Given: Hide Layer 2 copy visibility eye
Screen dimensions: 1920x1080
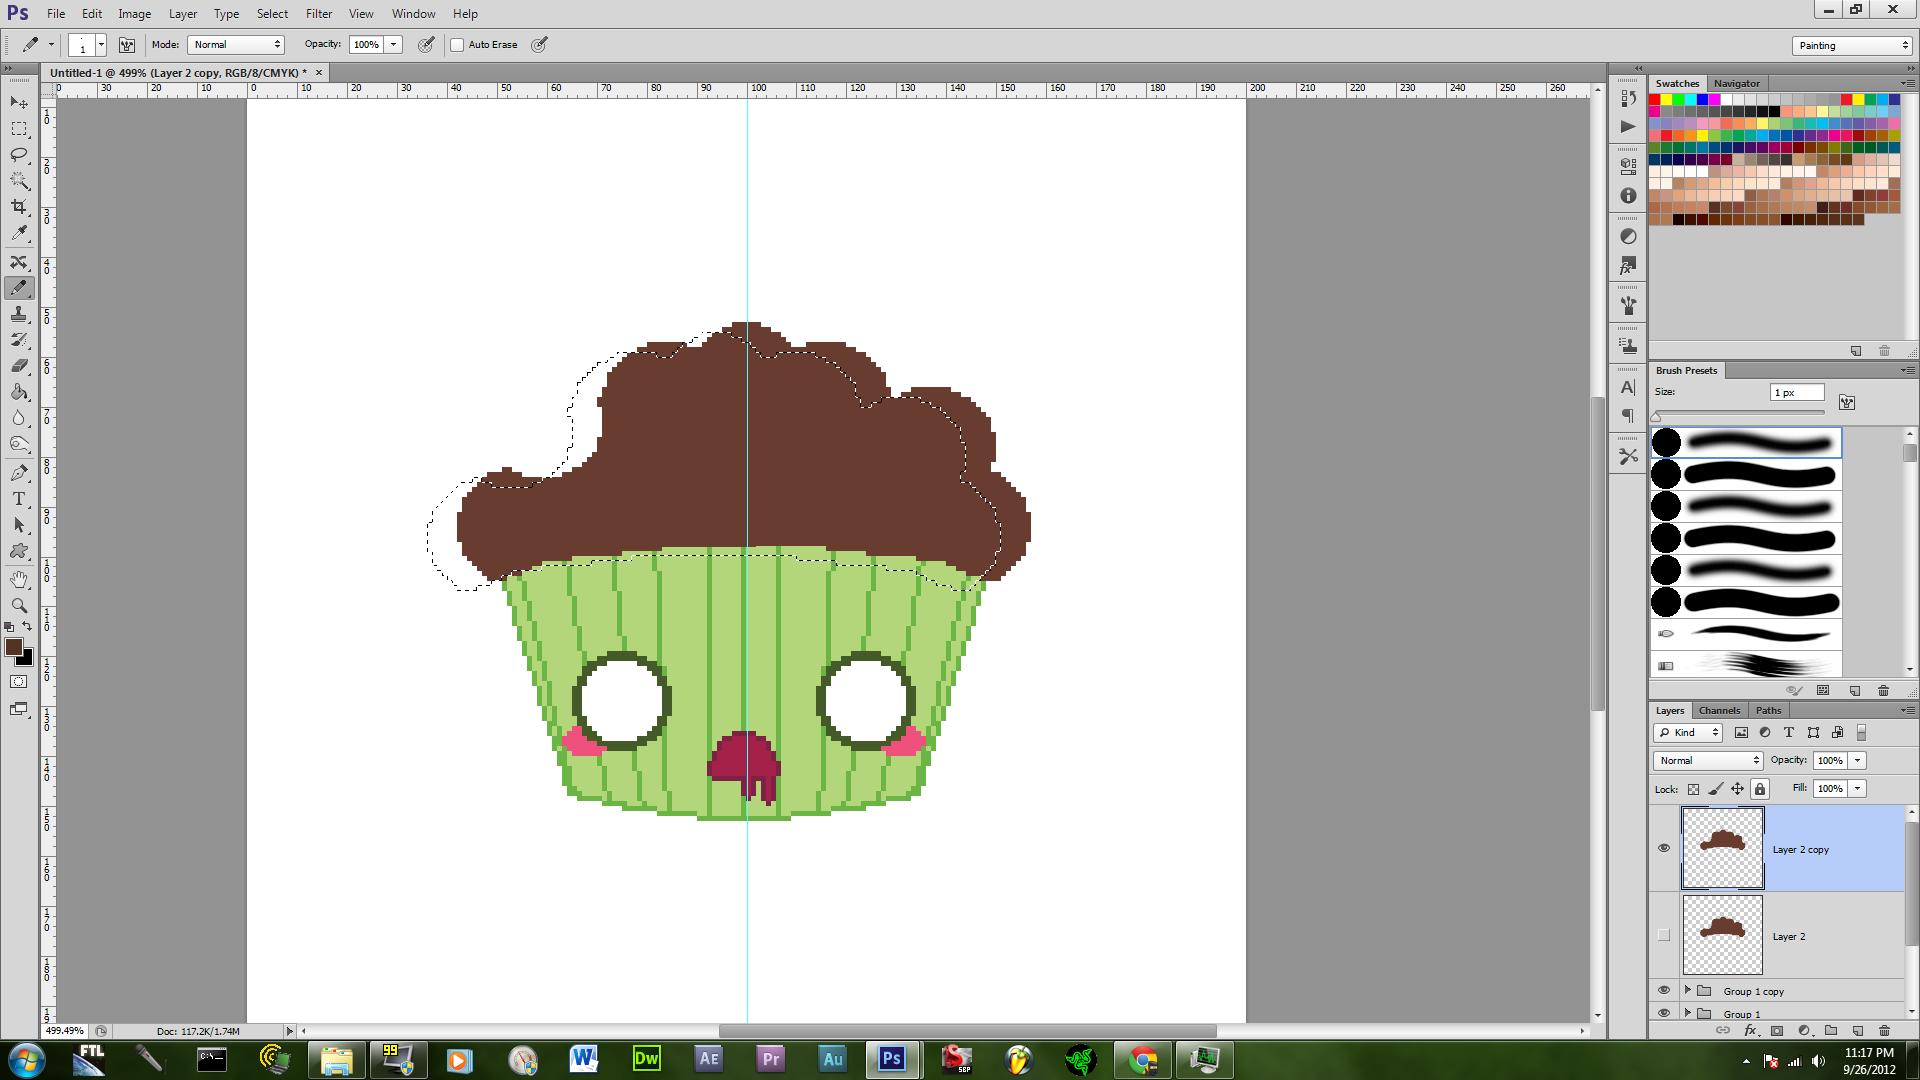Looking at the screenshot, I should click(1664, 848).
